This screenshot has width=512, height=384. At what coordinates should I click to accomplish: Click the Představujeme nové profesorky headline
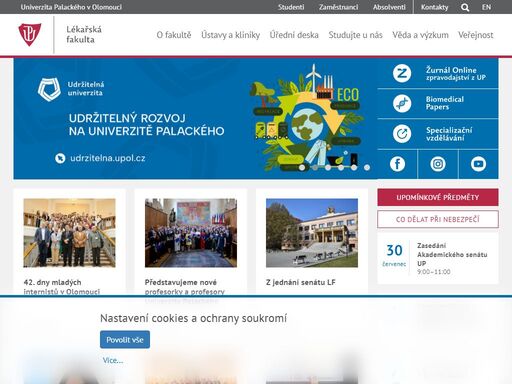click(185, 287)
